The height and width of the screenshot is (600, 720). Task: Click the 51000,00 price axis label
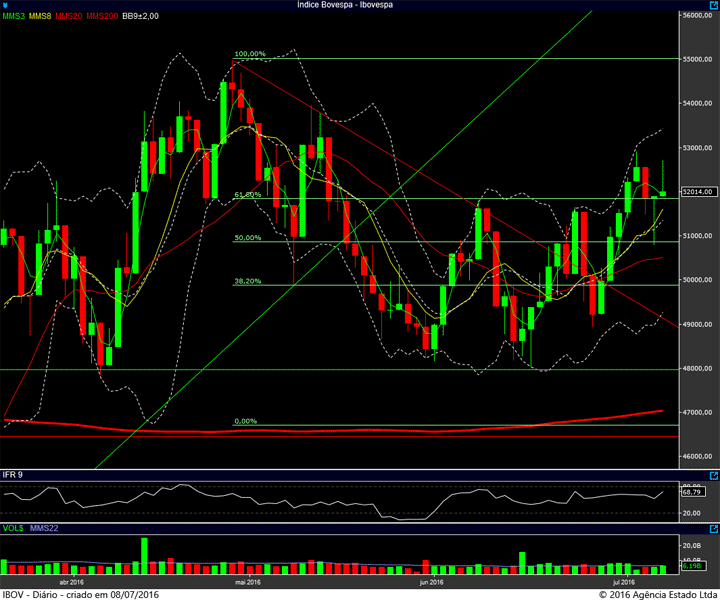(x=697, y=236)
